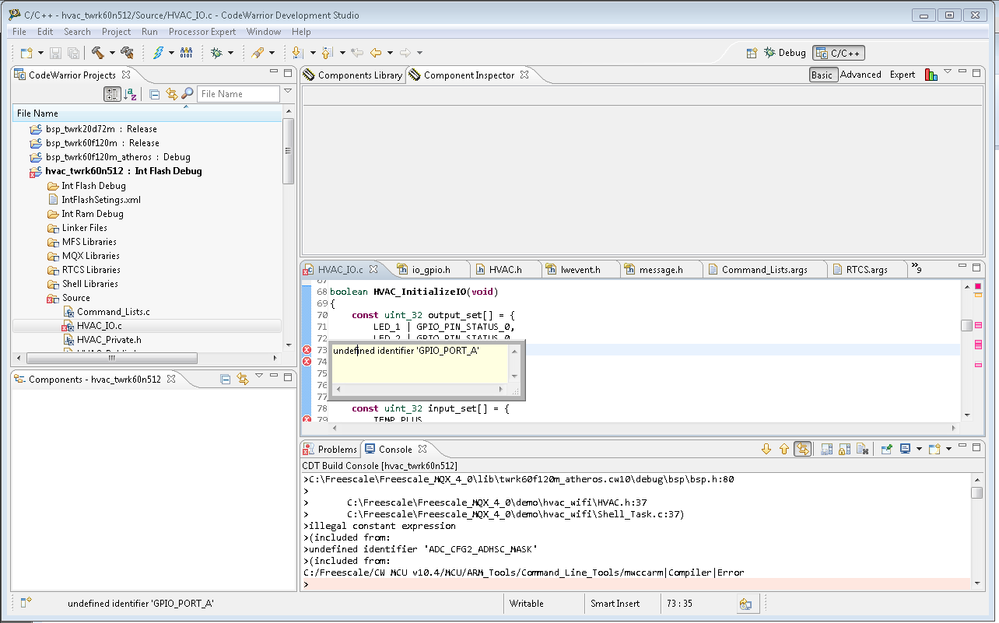Enable Expert view mode

click(x=902, y=75)
